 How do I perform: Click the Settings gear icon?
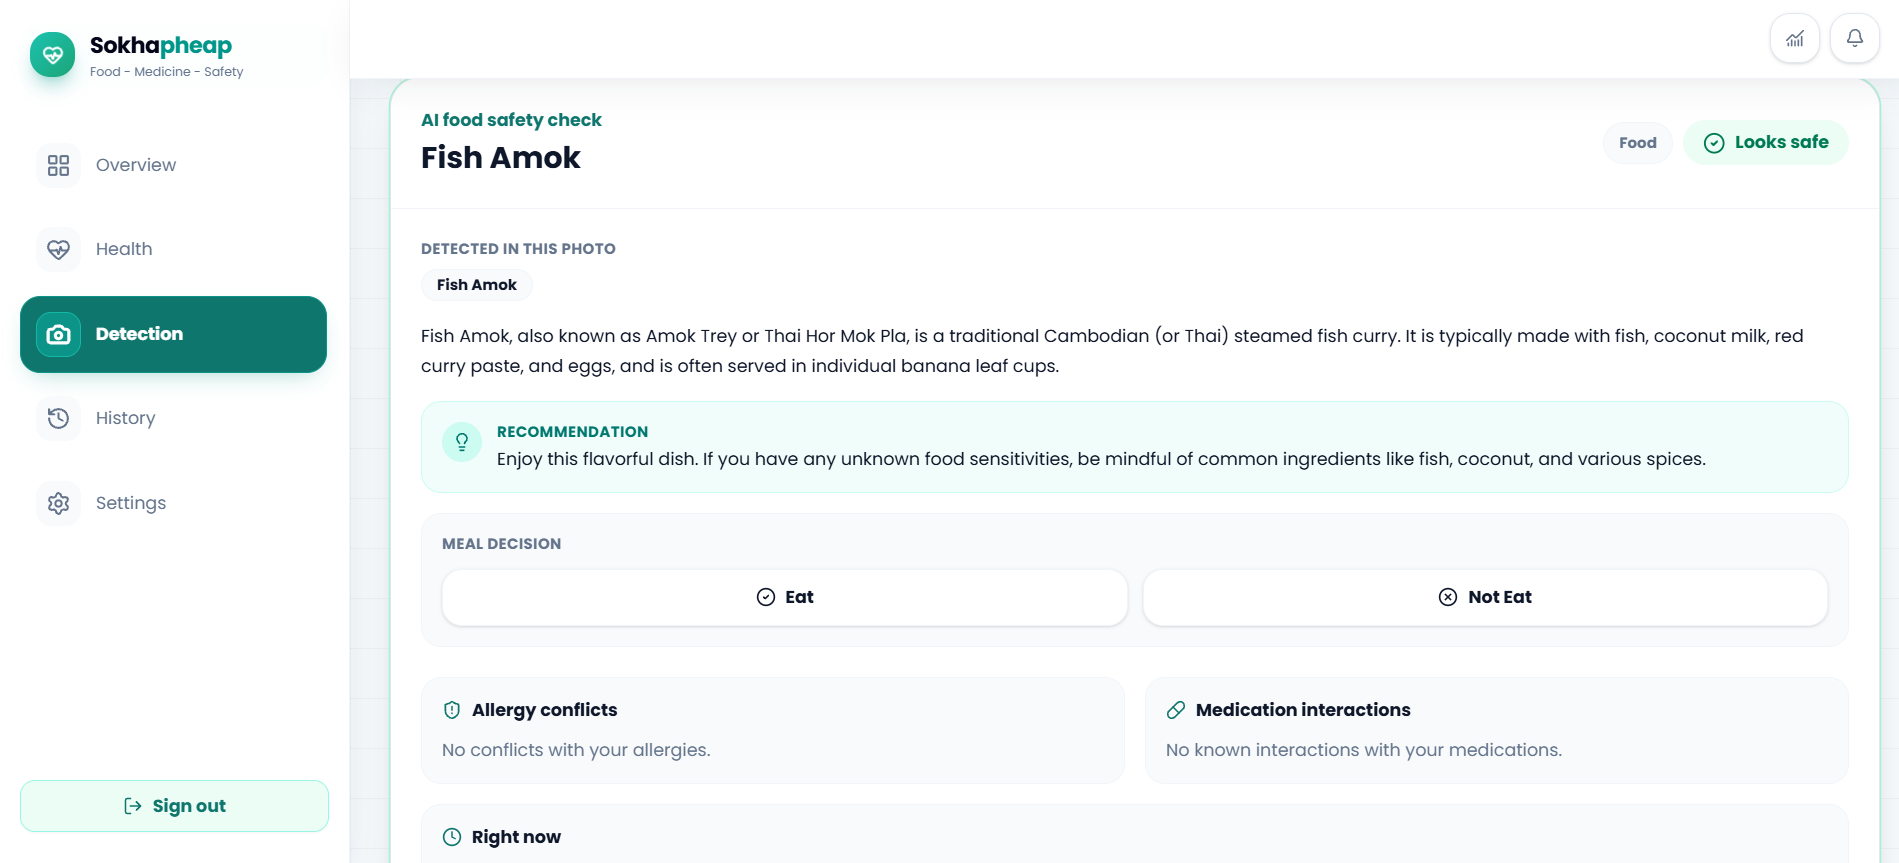pyautogui.click(x=59, y=503)
